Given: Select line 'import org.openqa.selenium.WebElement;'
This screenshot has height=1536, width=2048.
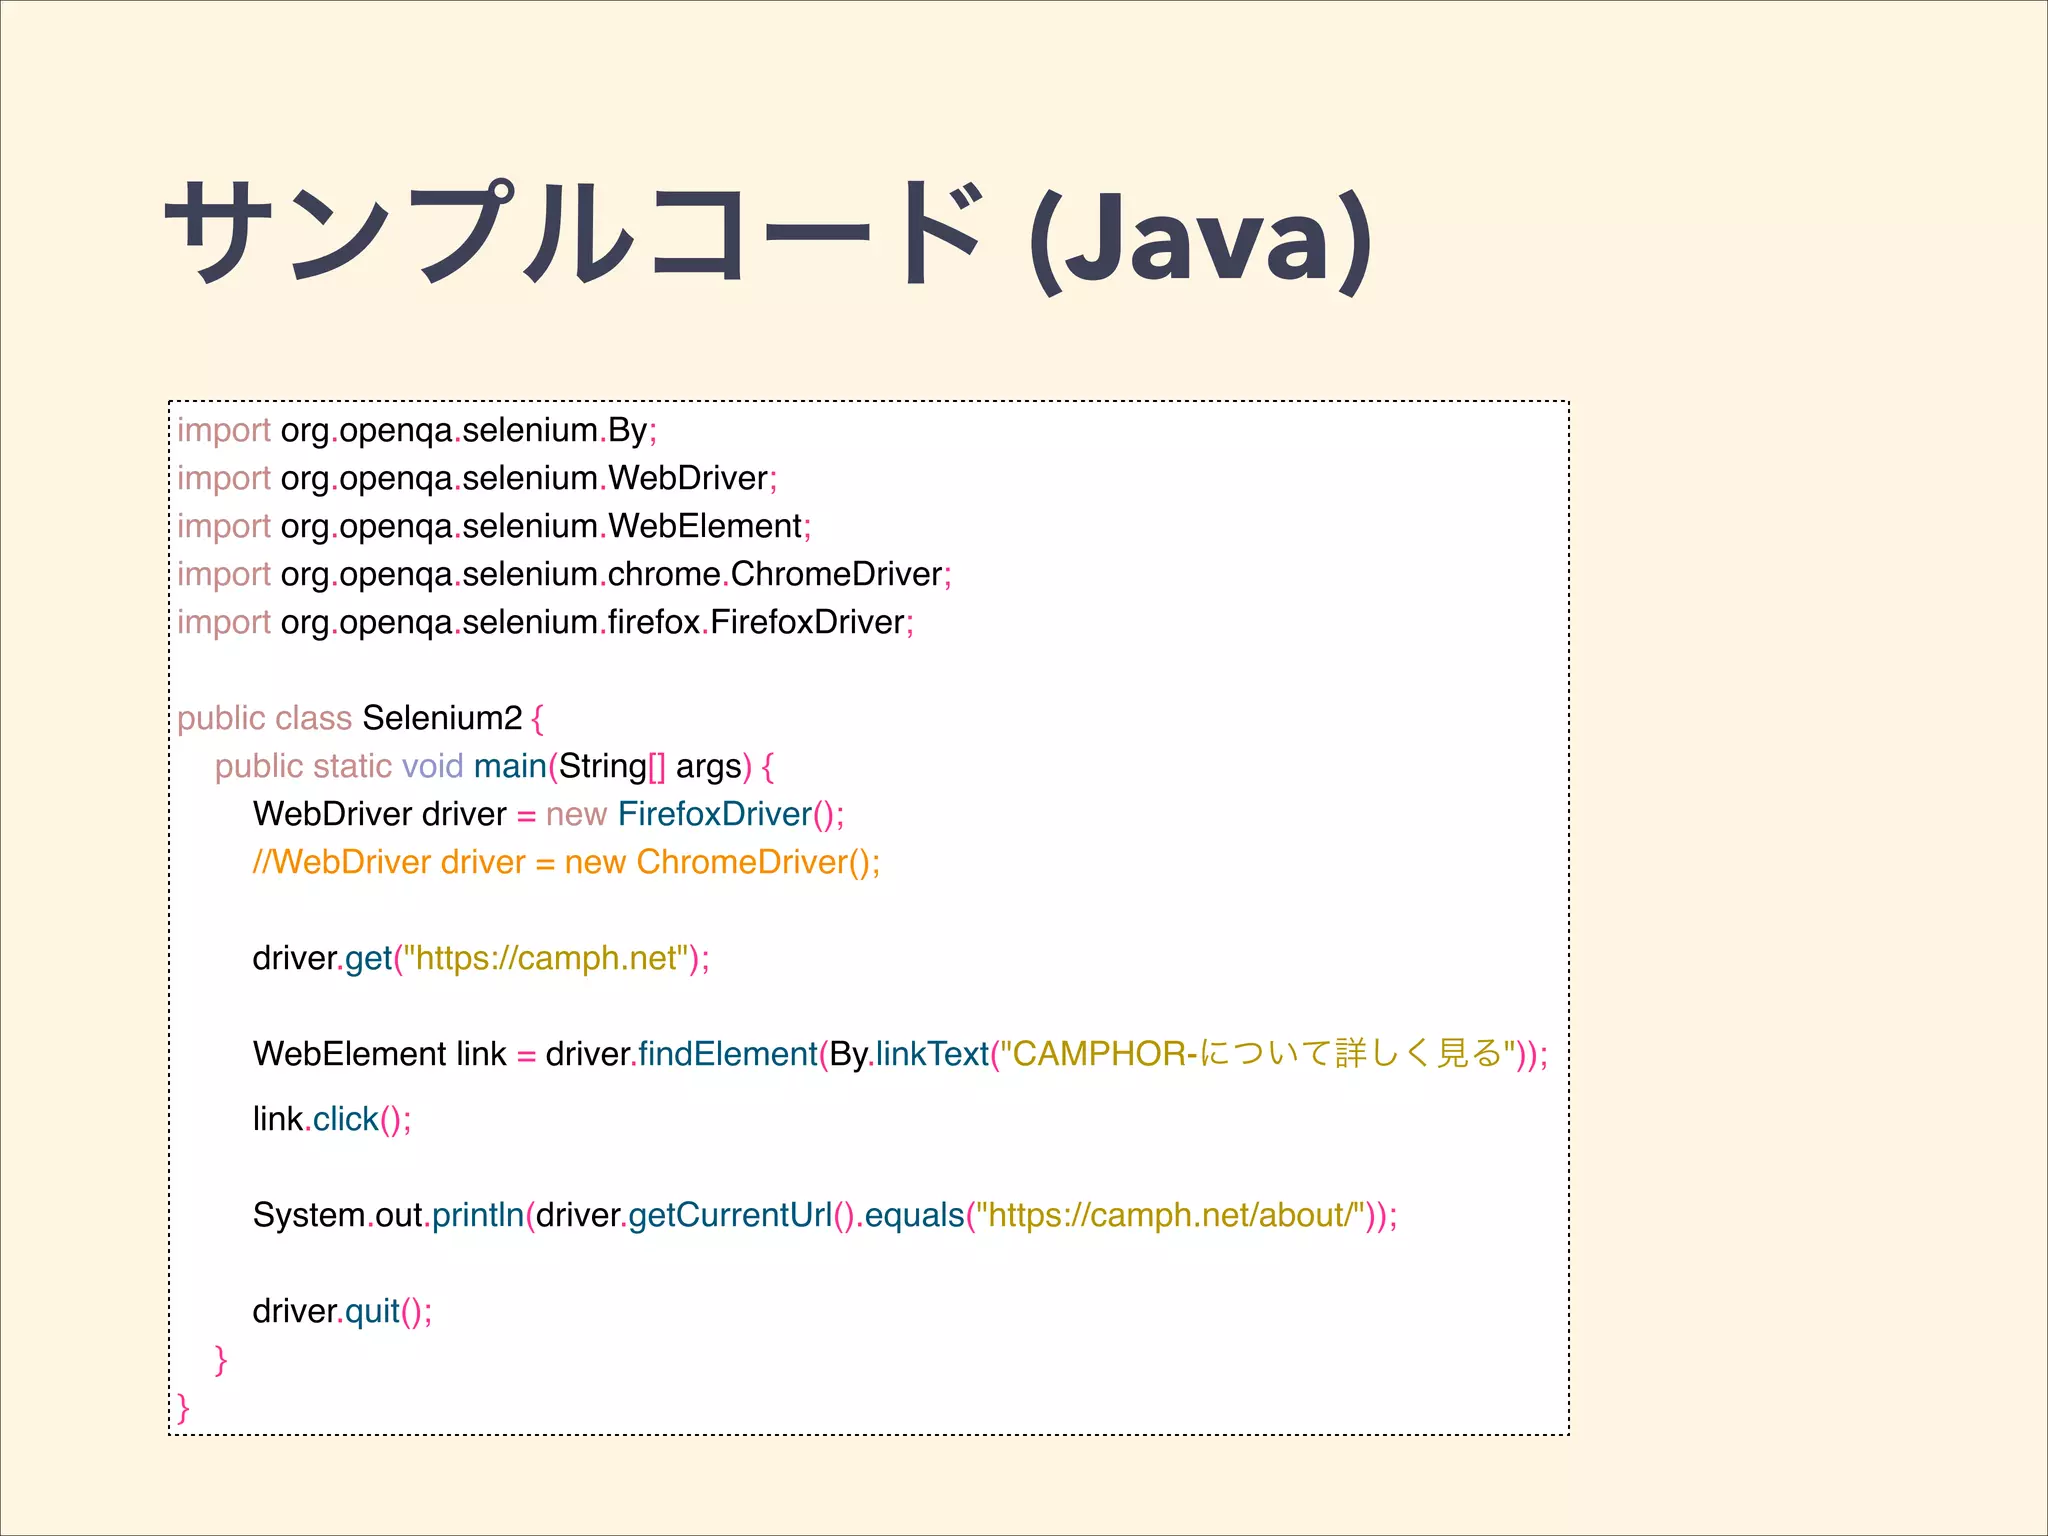Looking at the screenshot, I should pyautogui.click(x=494, y=527).
